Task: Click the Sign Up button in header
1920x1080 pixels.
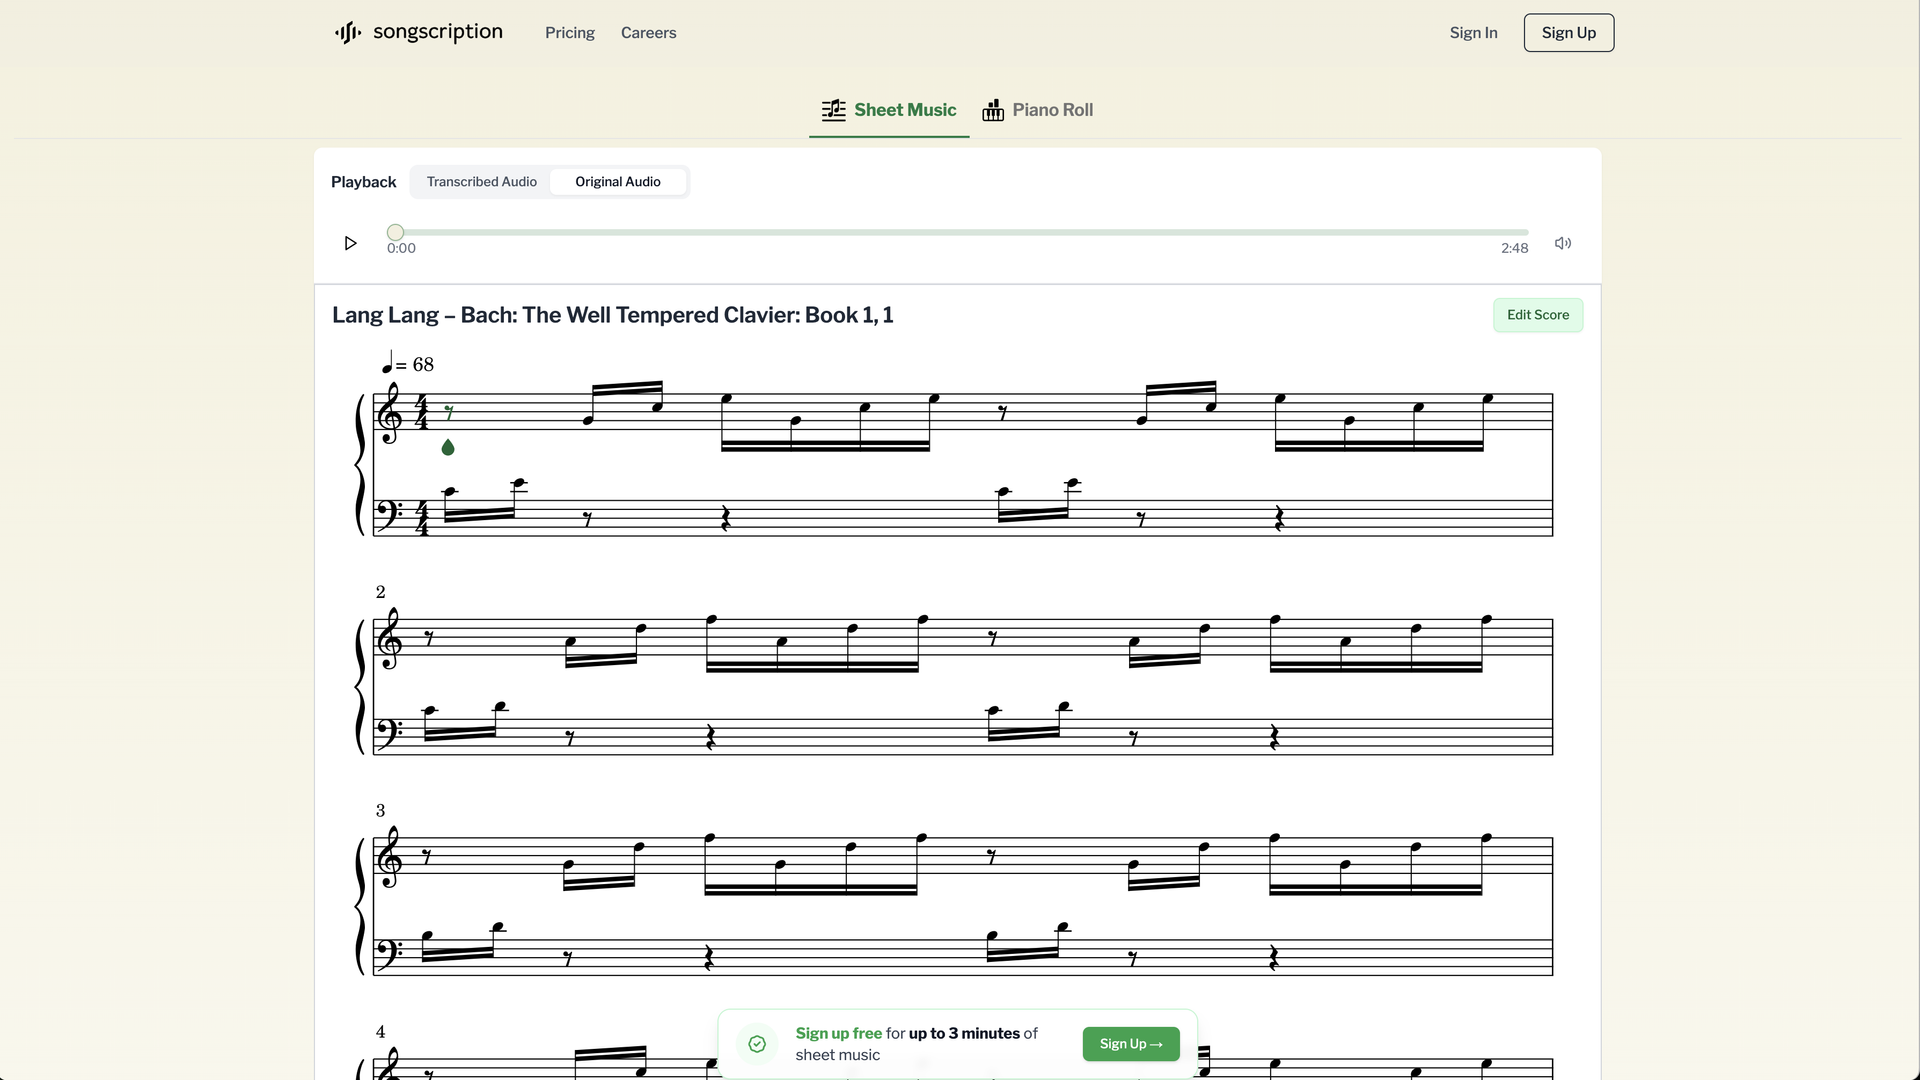Action: pyautogui.click(x=1568, y=33)
